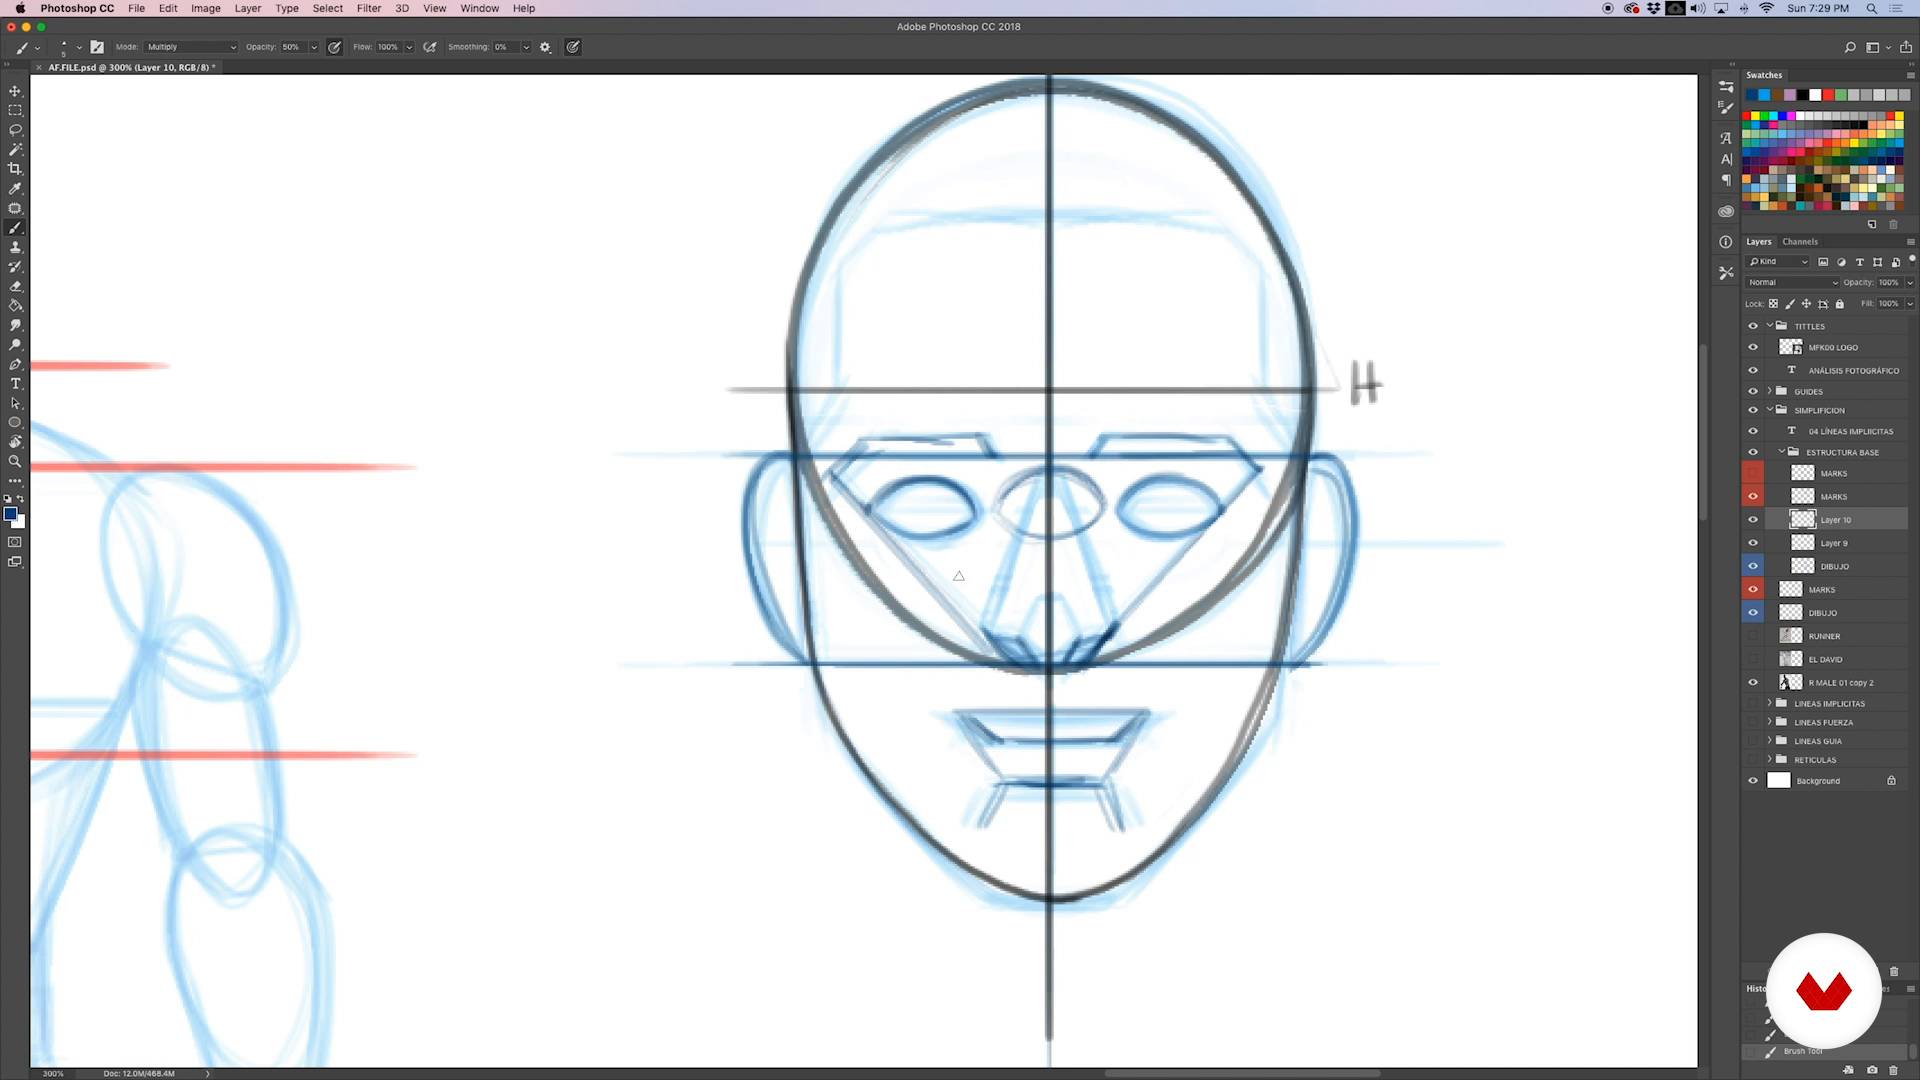Click lock all padlock icon
The image size is (1920, 1080).
click(x=1839, y=304)
